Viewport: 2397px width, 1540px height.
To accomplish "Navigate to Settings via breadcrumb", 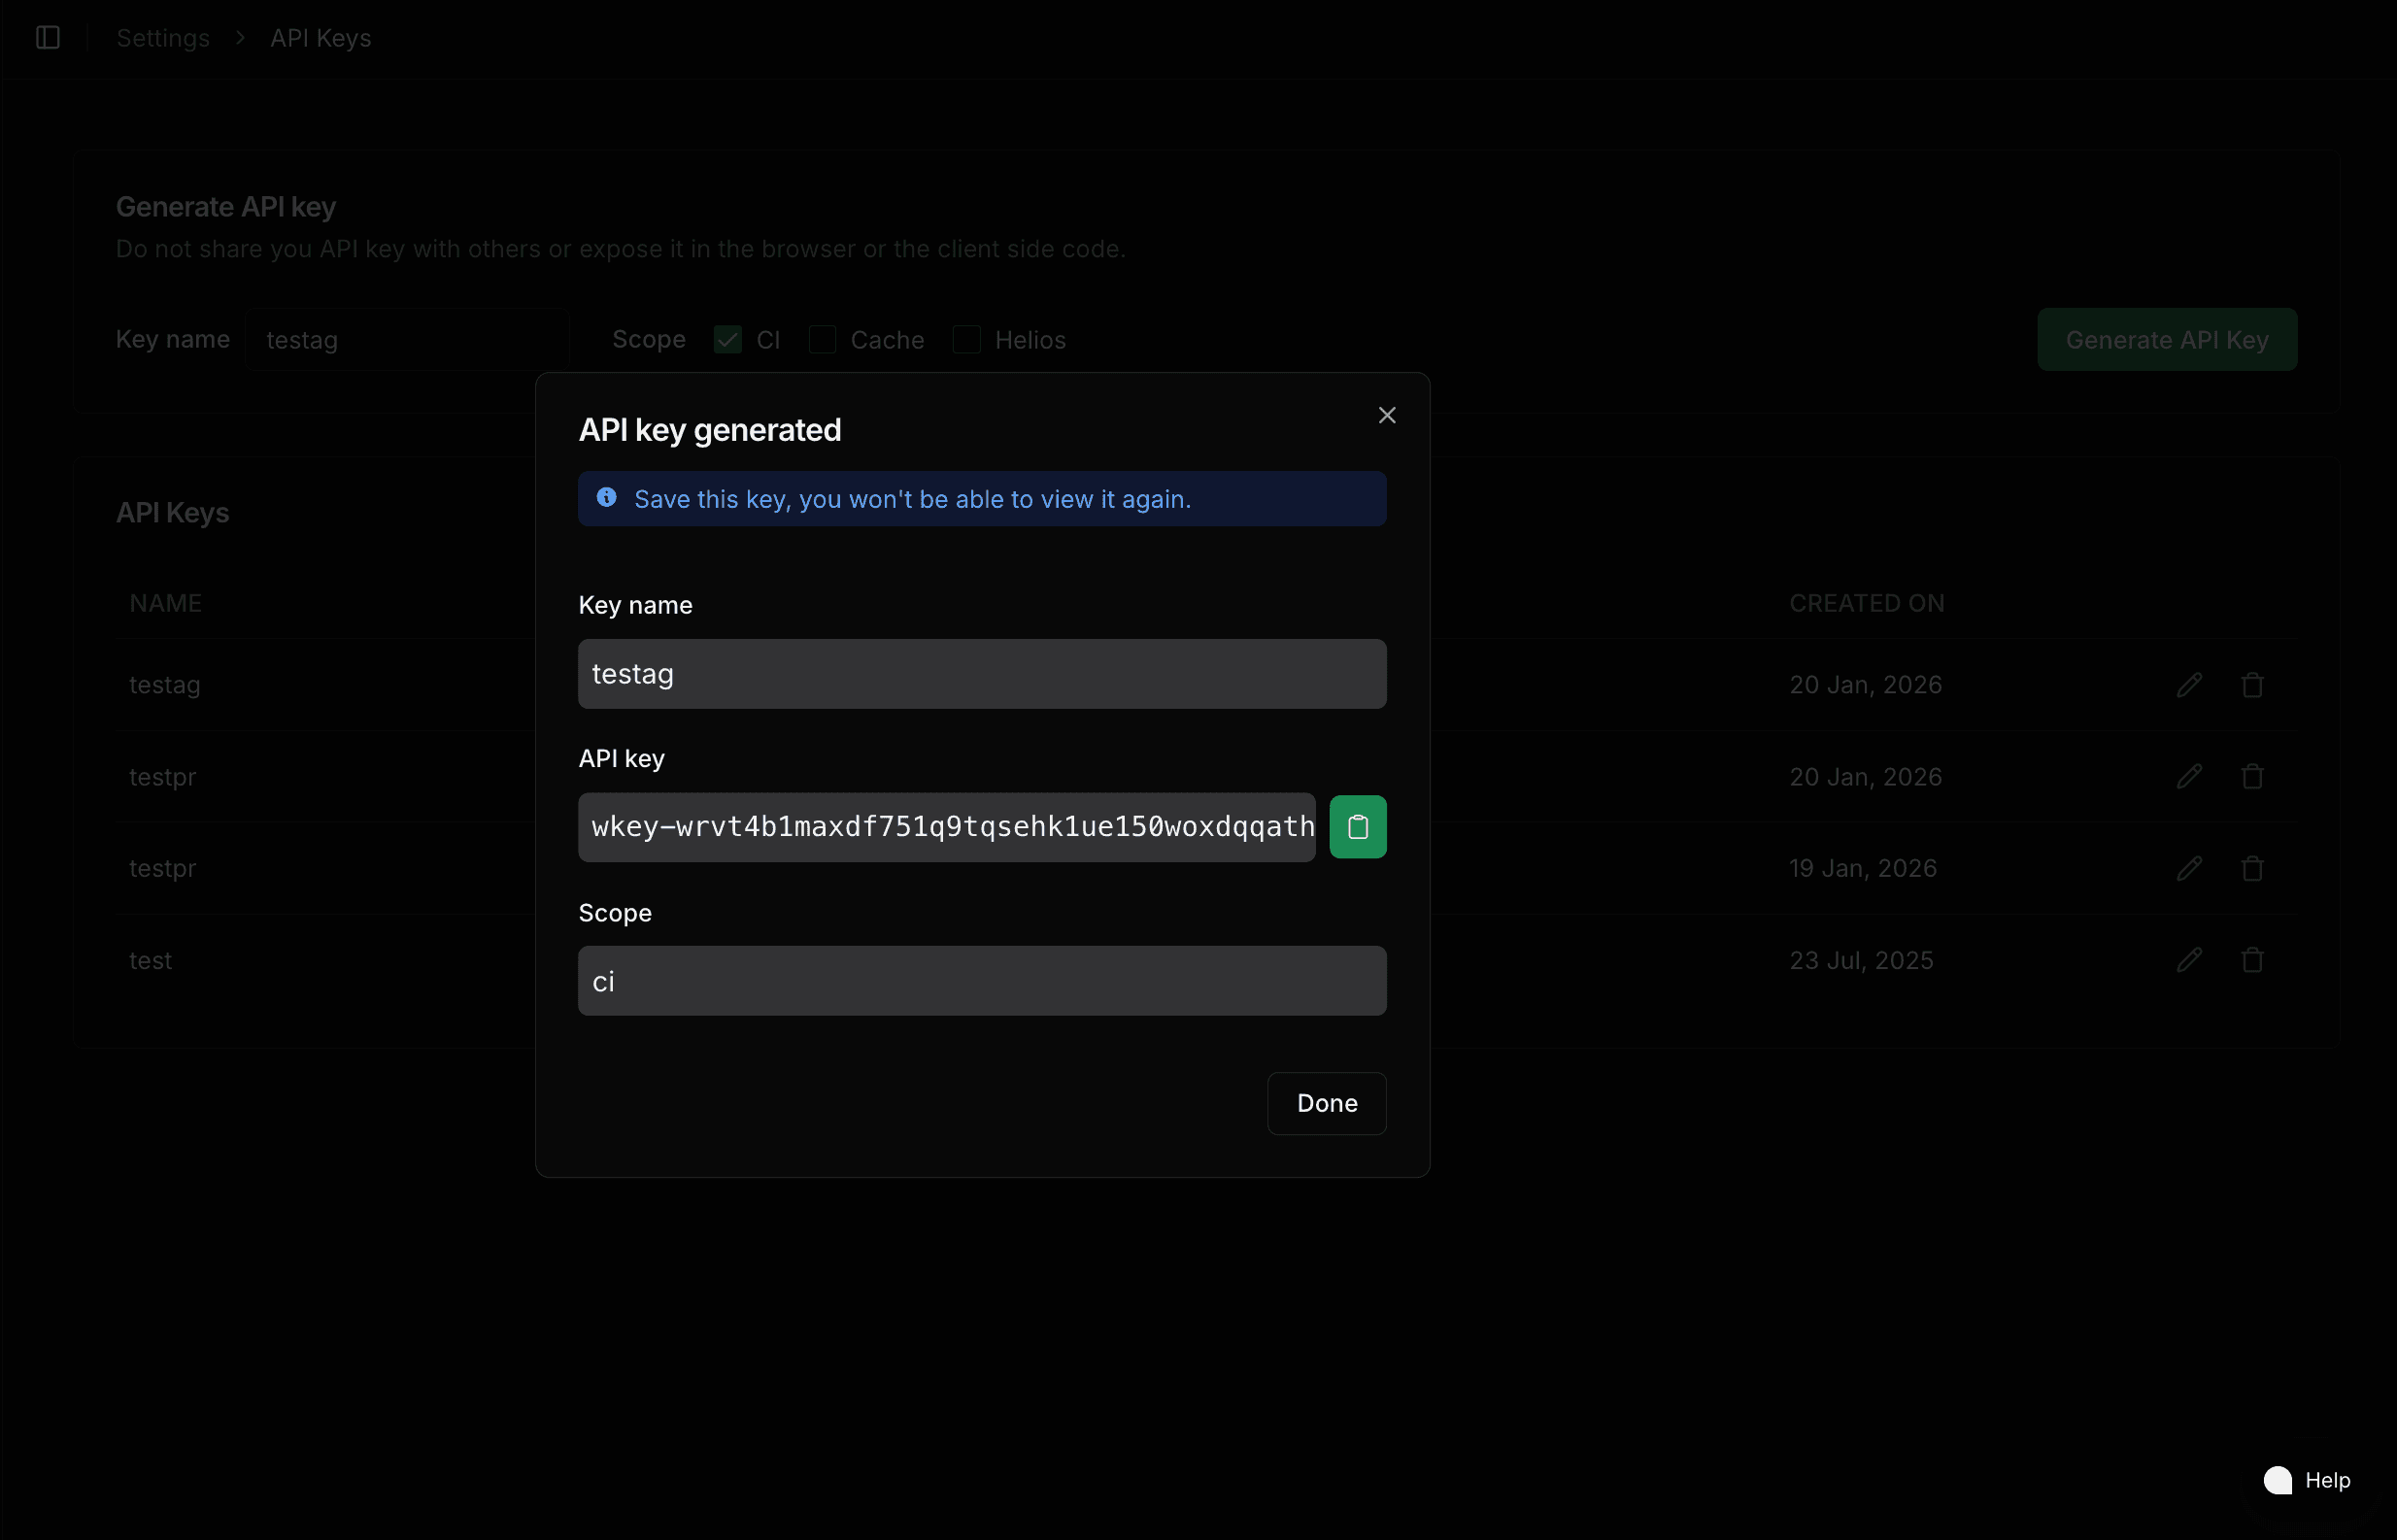I will pos(163,38).
